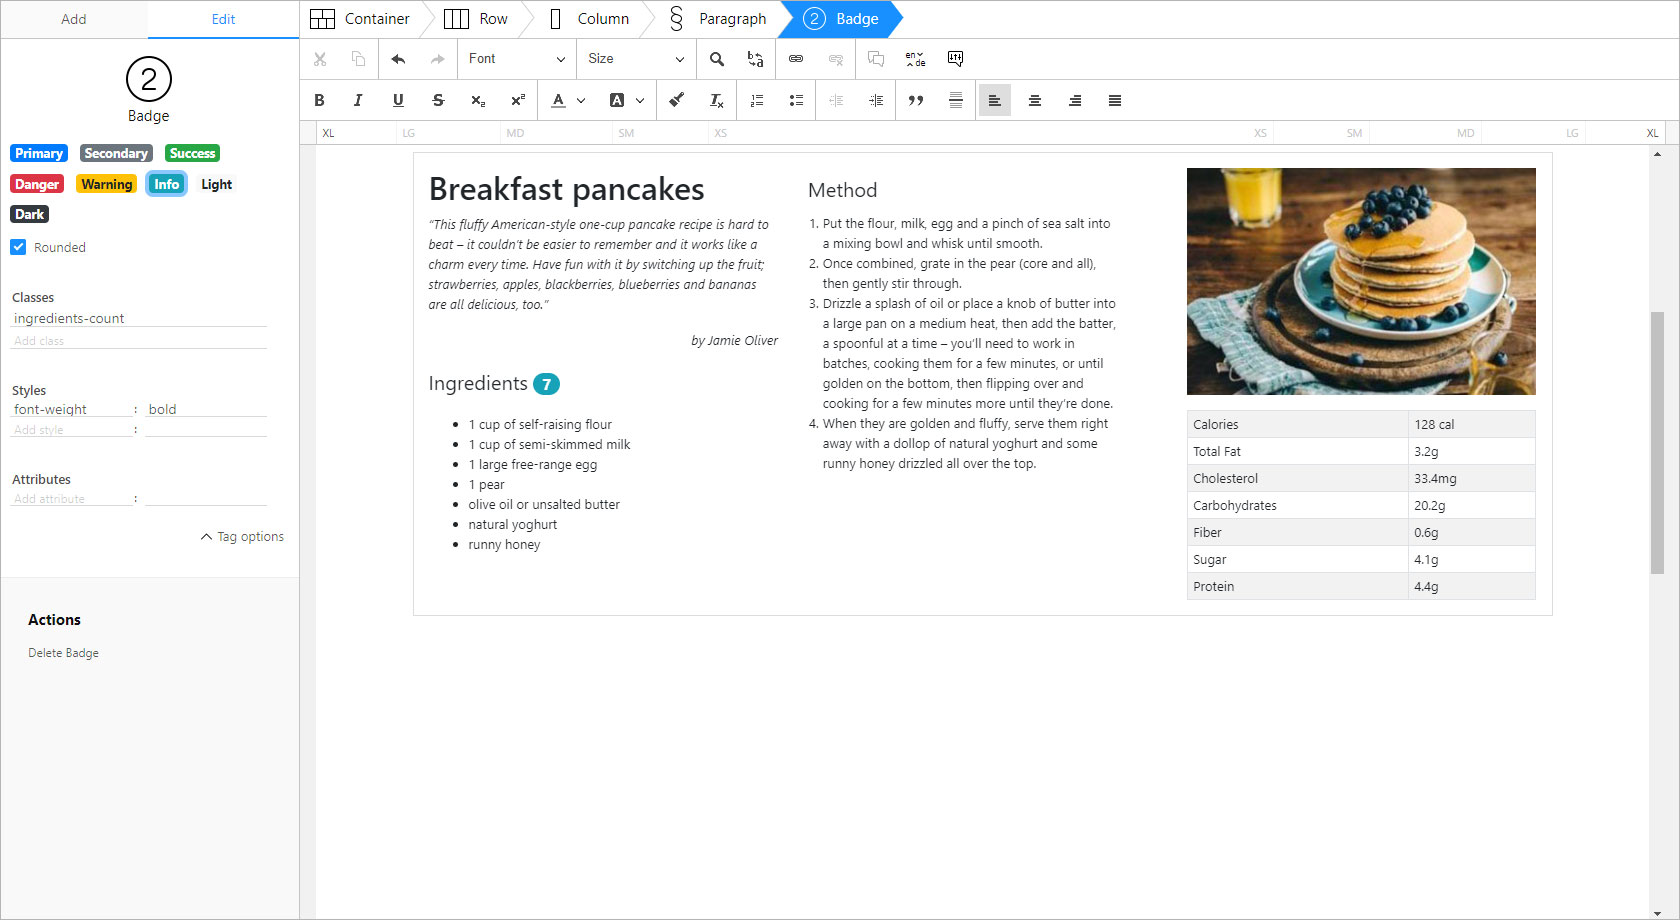Select Badge in the breadcrumb
The height and width of the screenshot is (920, 1680).
(842, 19)
